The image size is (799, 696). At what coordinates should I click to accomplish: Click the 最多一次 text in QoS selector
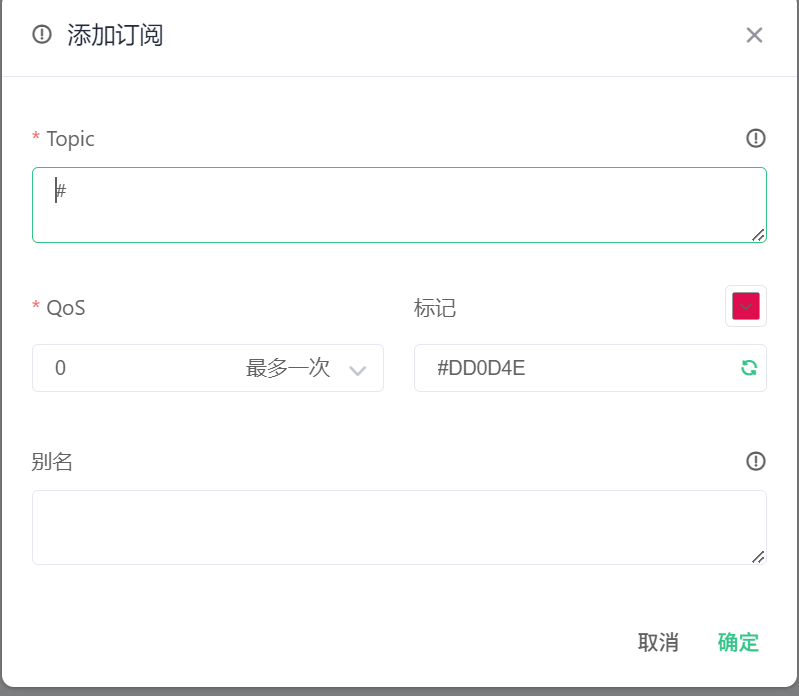tap(288, 368)
